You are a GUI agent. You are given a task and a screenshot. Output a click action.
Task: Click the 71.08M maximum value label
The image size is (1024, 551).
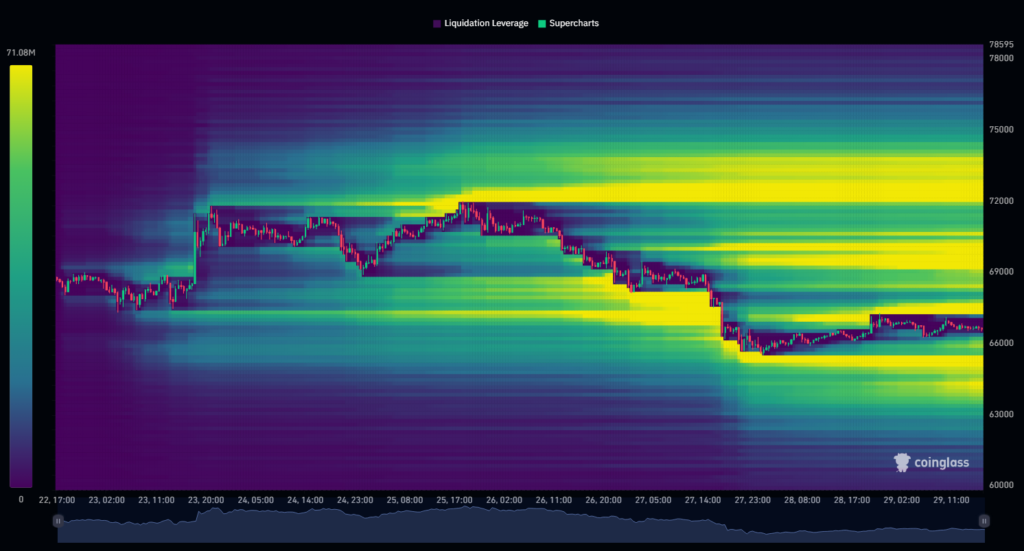tap(21, 52)
